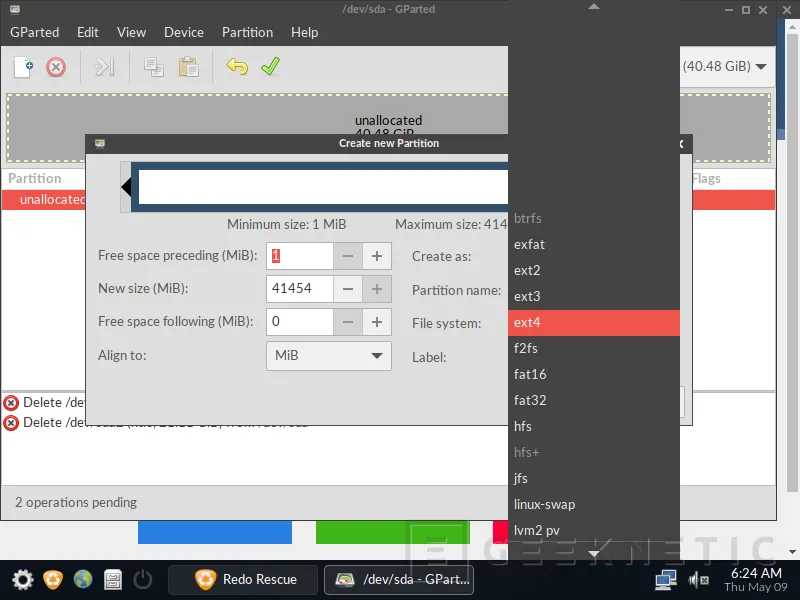Click the network tray icon

click(x=666, y=579)
